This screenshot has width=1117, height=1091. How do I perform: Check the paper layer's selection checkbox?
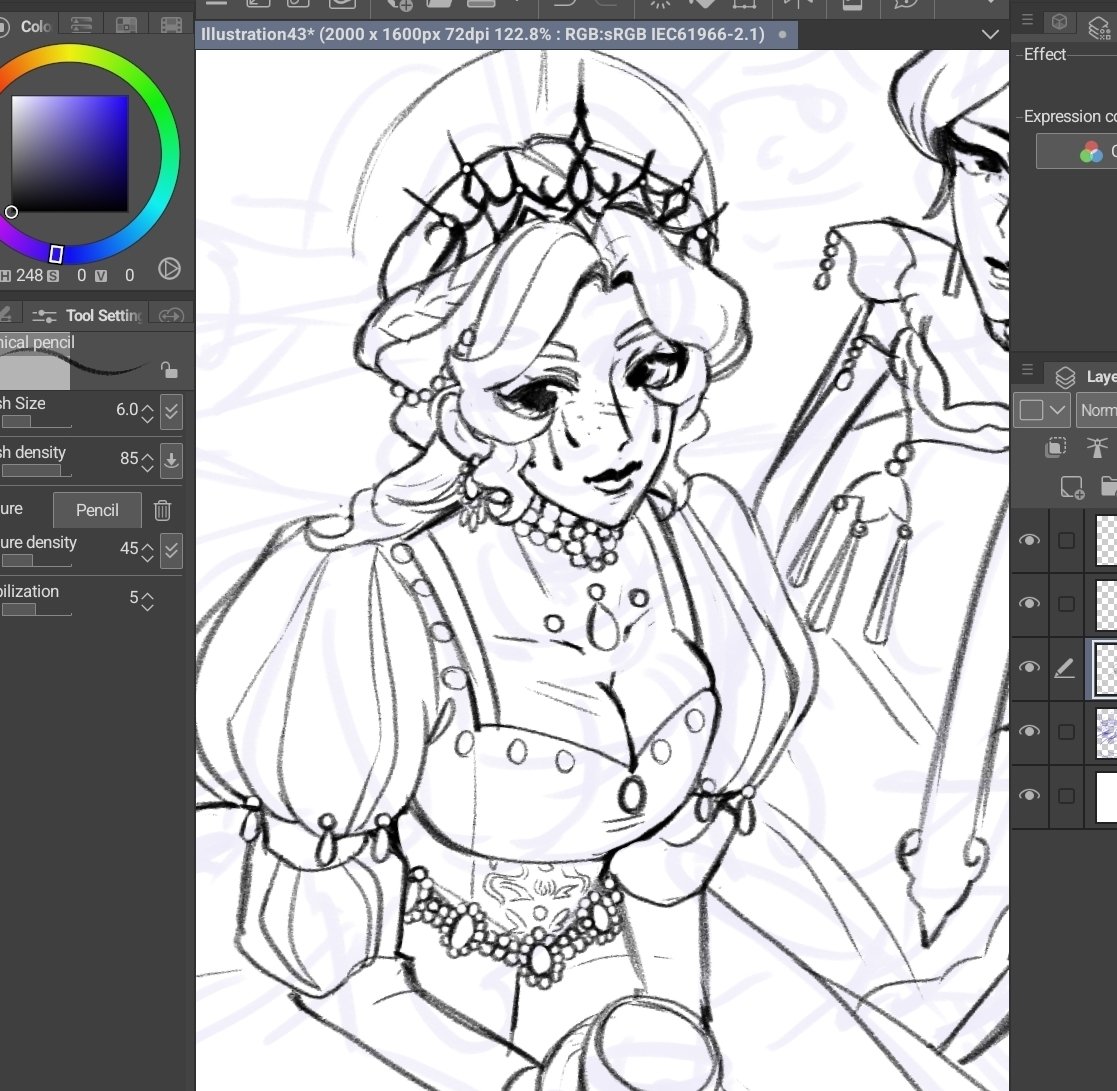click(1066, 795)
